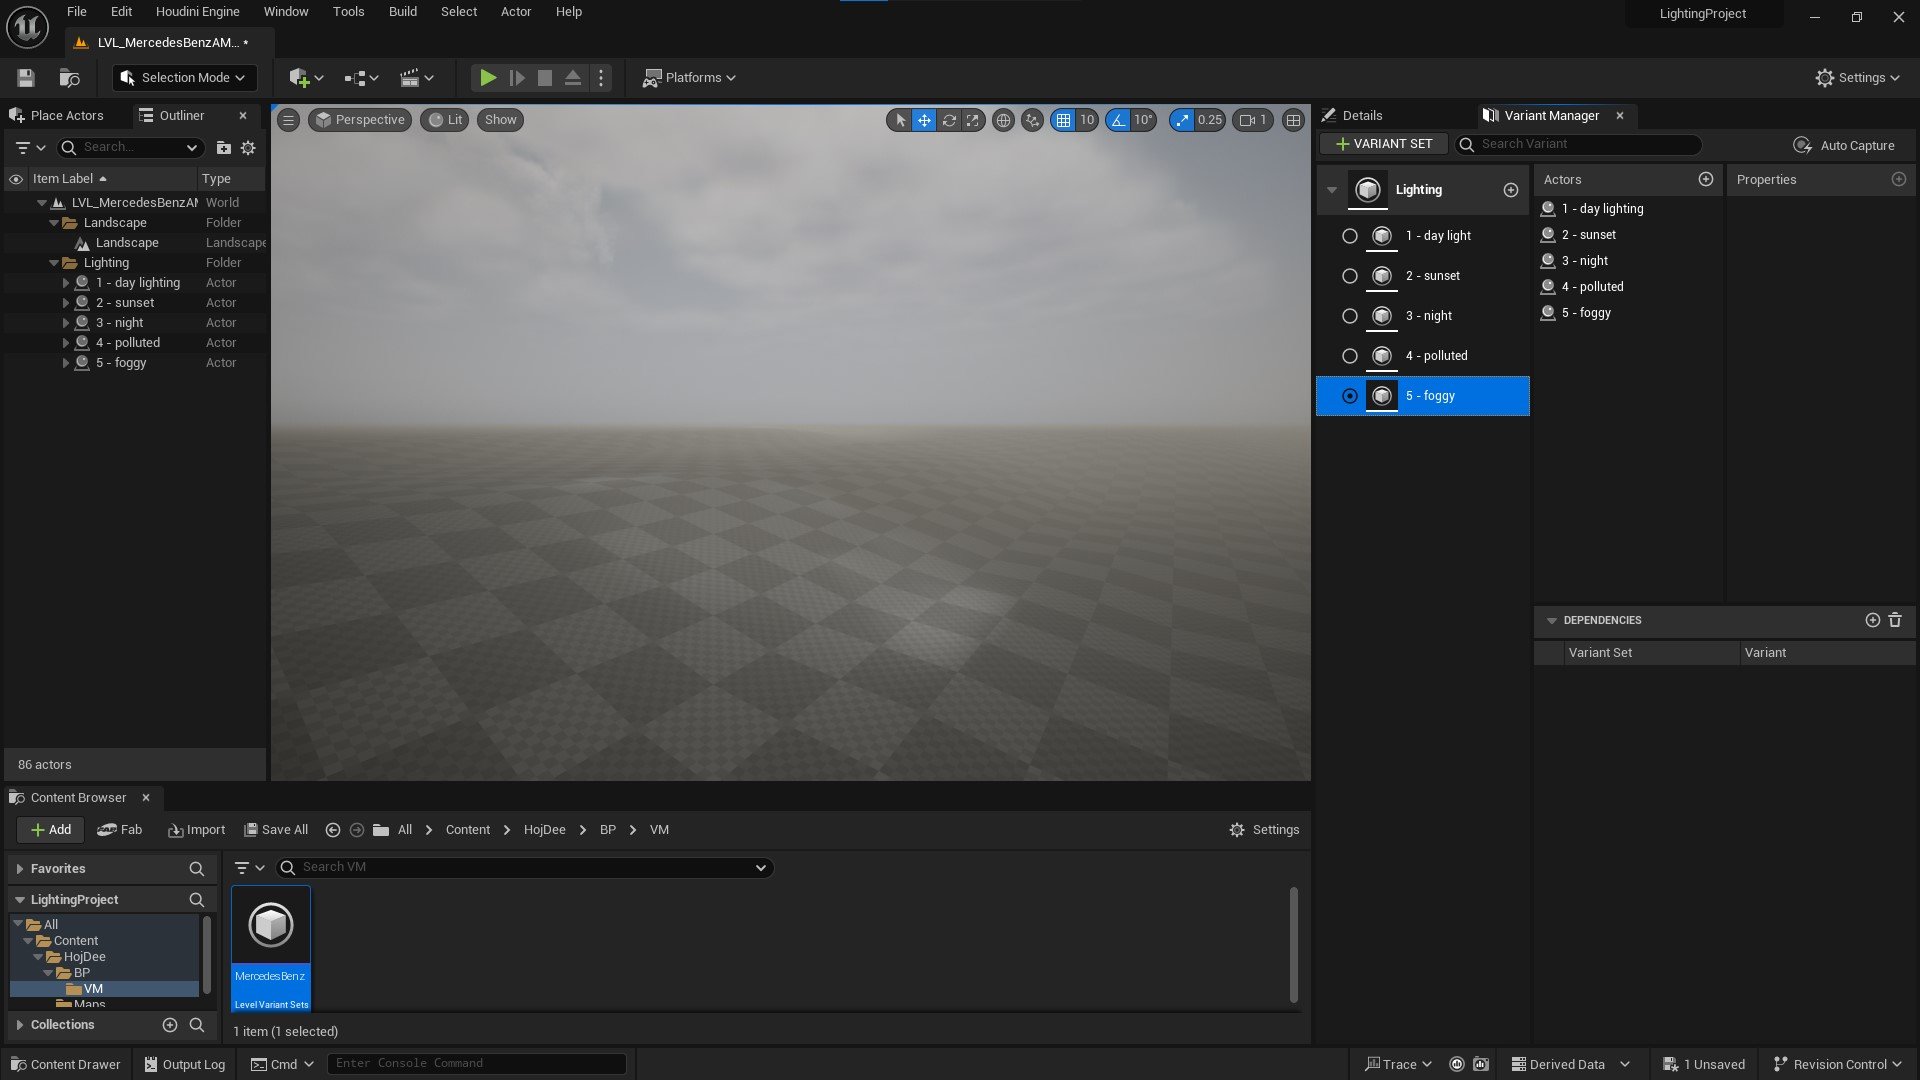Toggle grid snapping icon in viewport
Image resolution: width=1920 pixels, height=1080 pixels.
click(1063, 120)
